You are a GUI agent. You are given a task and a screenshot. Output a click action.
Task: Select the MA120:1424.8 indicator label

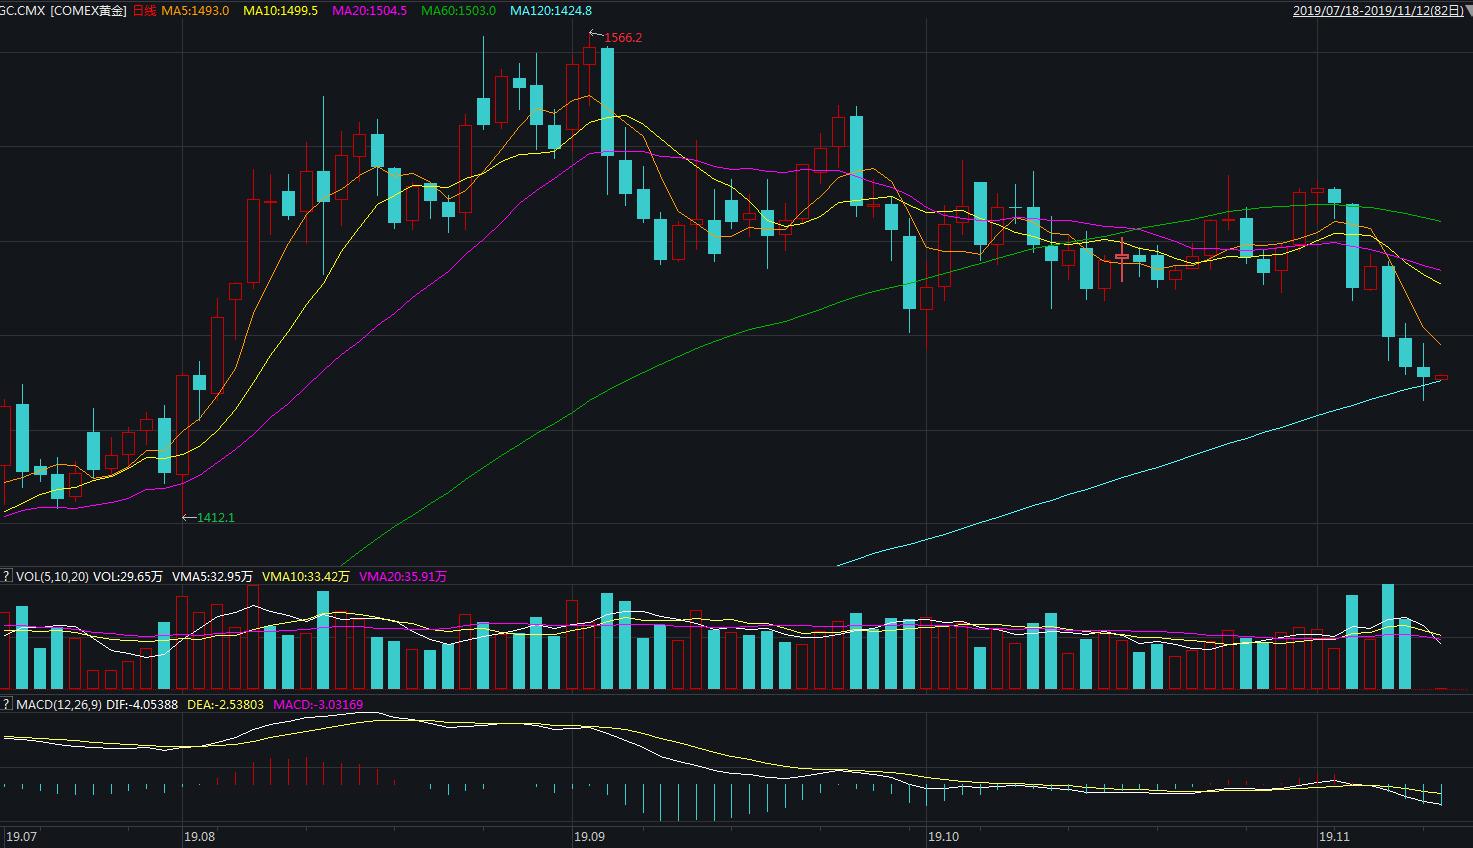[x=550, y=10]
